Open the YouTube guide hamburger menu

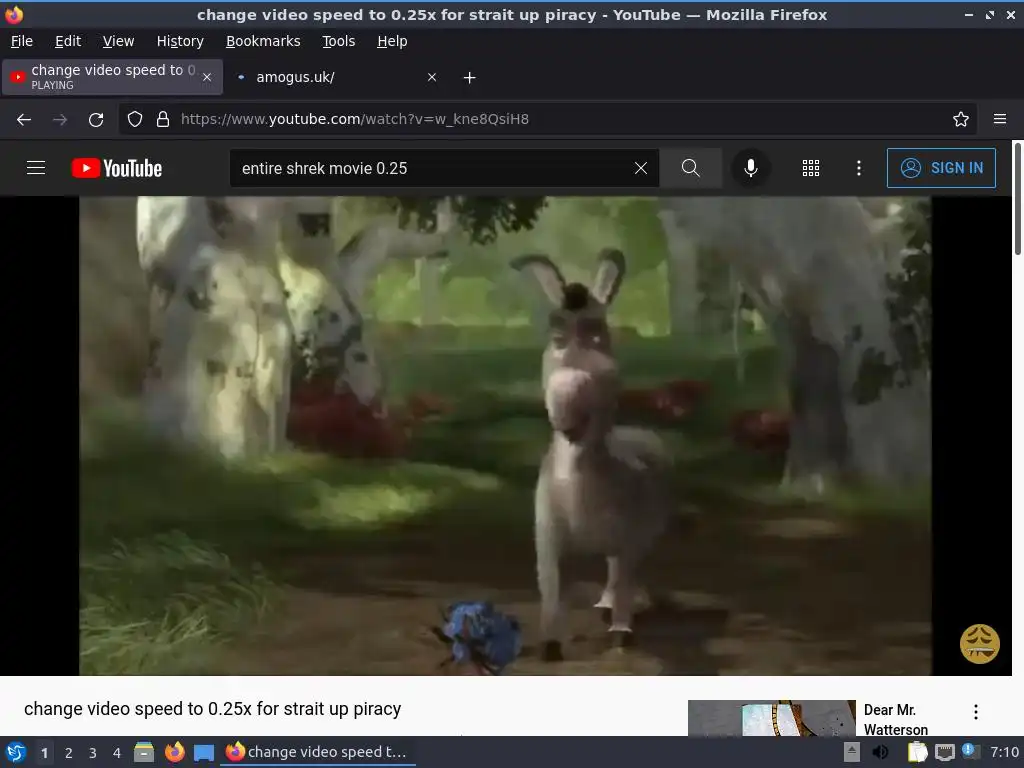coord(36,168)
